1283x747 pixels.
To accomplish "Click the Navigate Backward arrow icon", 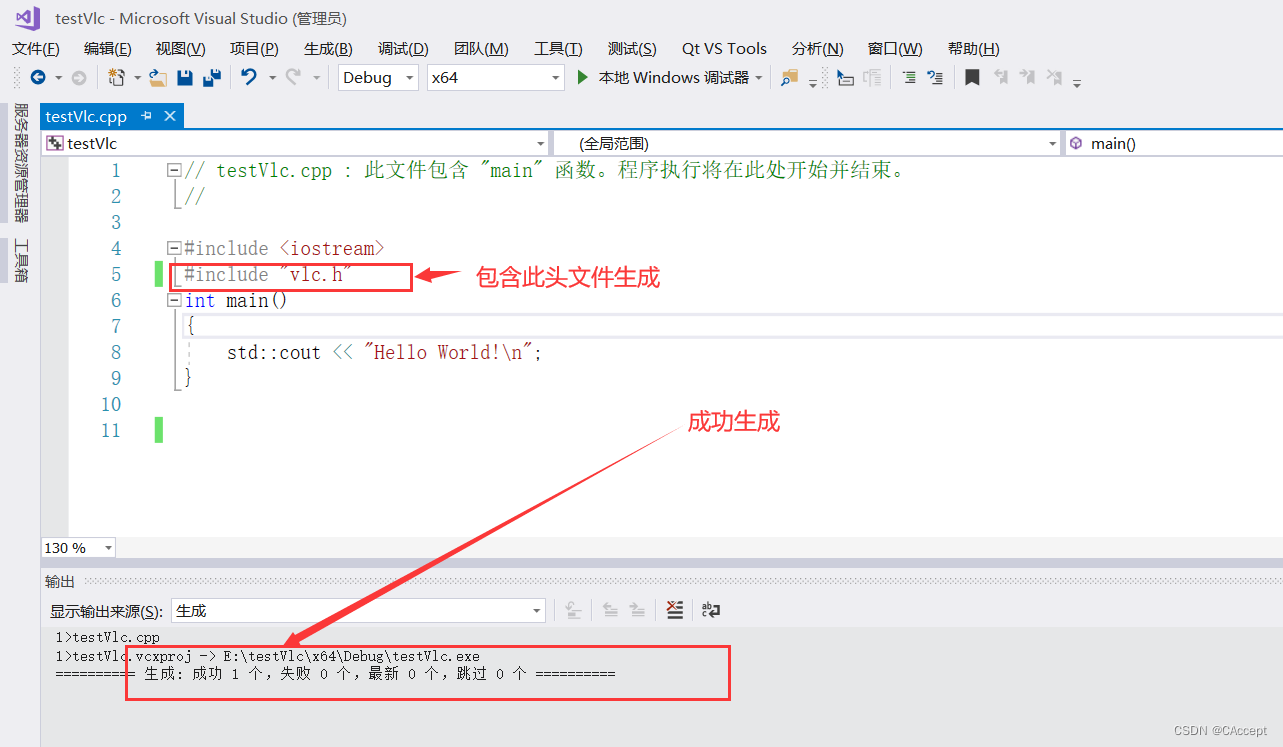I will (x=38, y=77).
